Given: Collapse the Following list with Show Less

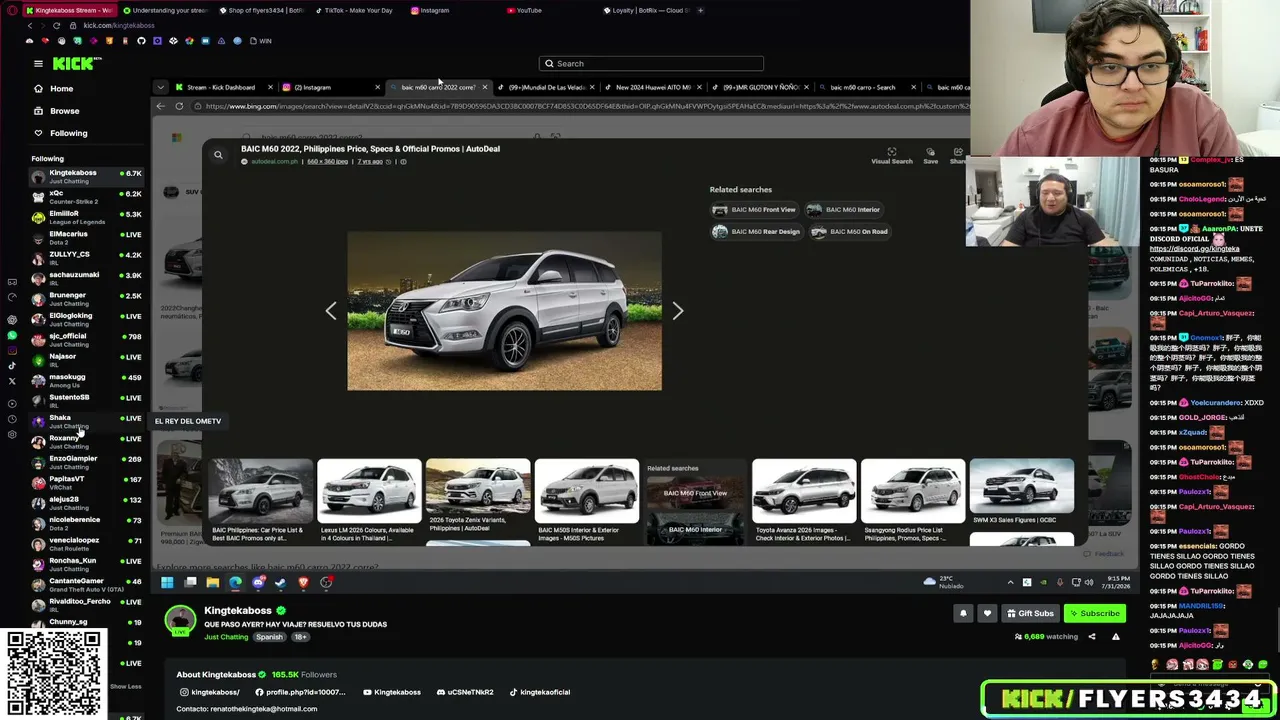Looking at the screenshot, I should point(125,686).
